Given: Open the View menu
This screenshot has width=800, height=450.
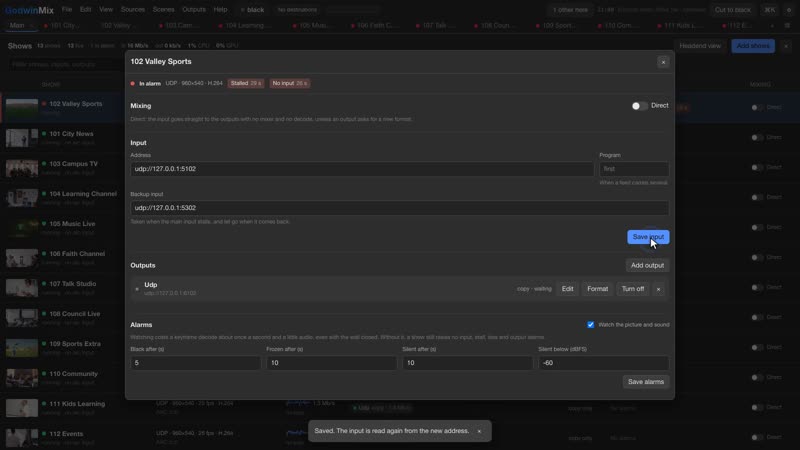Looking at the screenshot, I should [106, 10].
